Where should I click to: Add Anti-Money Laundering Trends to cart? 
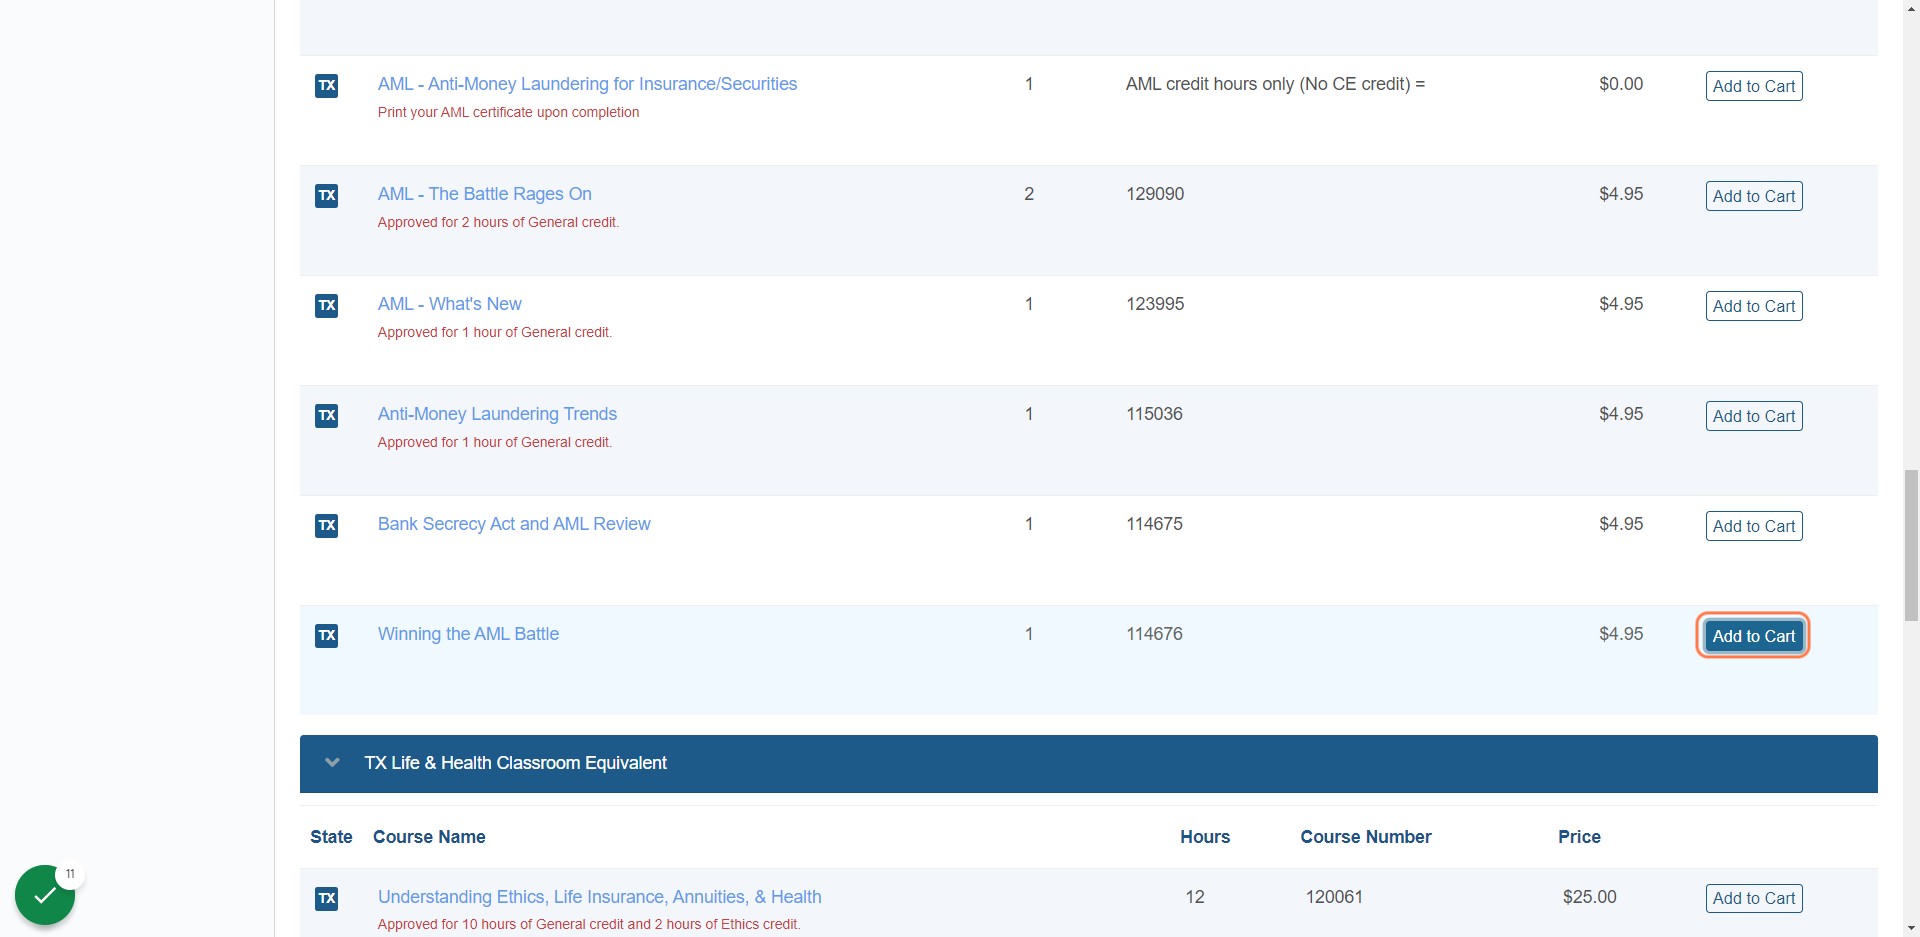click(x=1754, y=416)
